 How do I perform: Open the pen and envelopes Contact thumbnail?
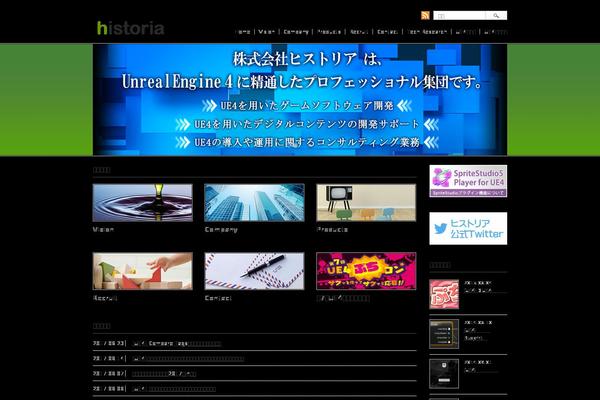254,271
